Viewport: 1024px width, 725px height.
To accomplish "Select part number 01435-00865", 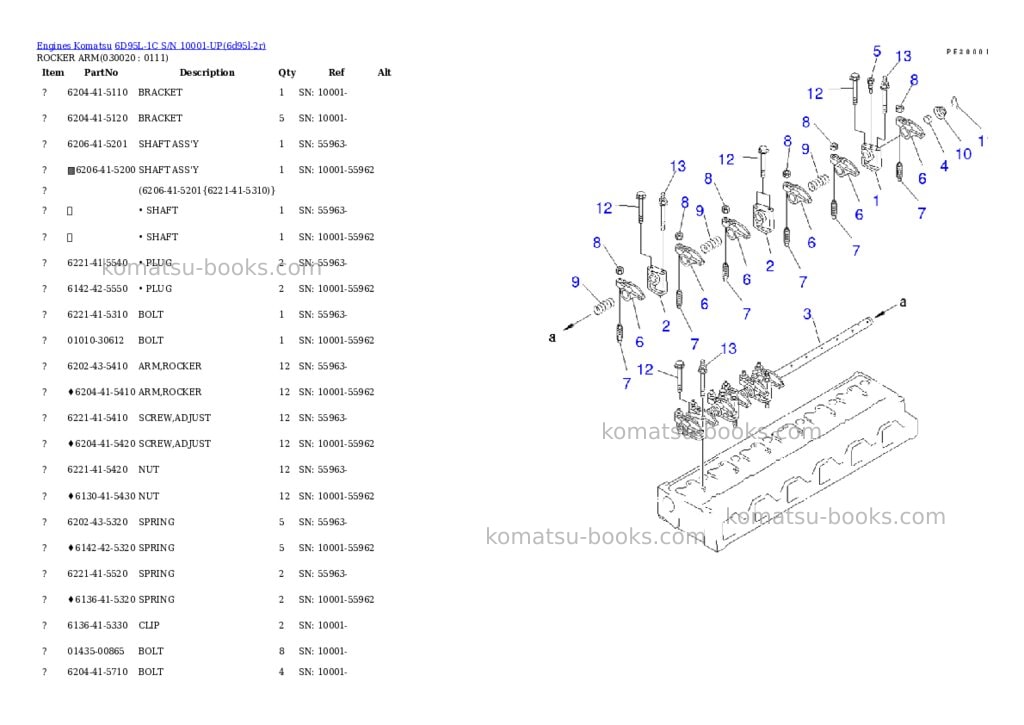I will [x=95, y=651].
